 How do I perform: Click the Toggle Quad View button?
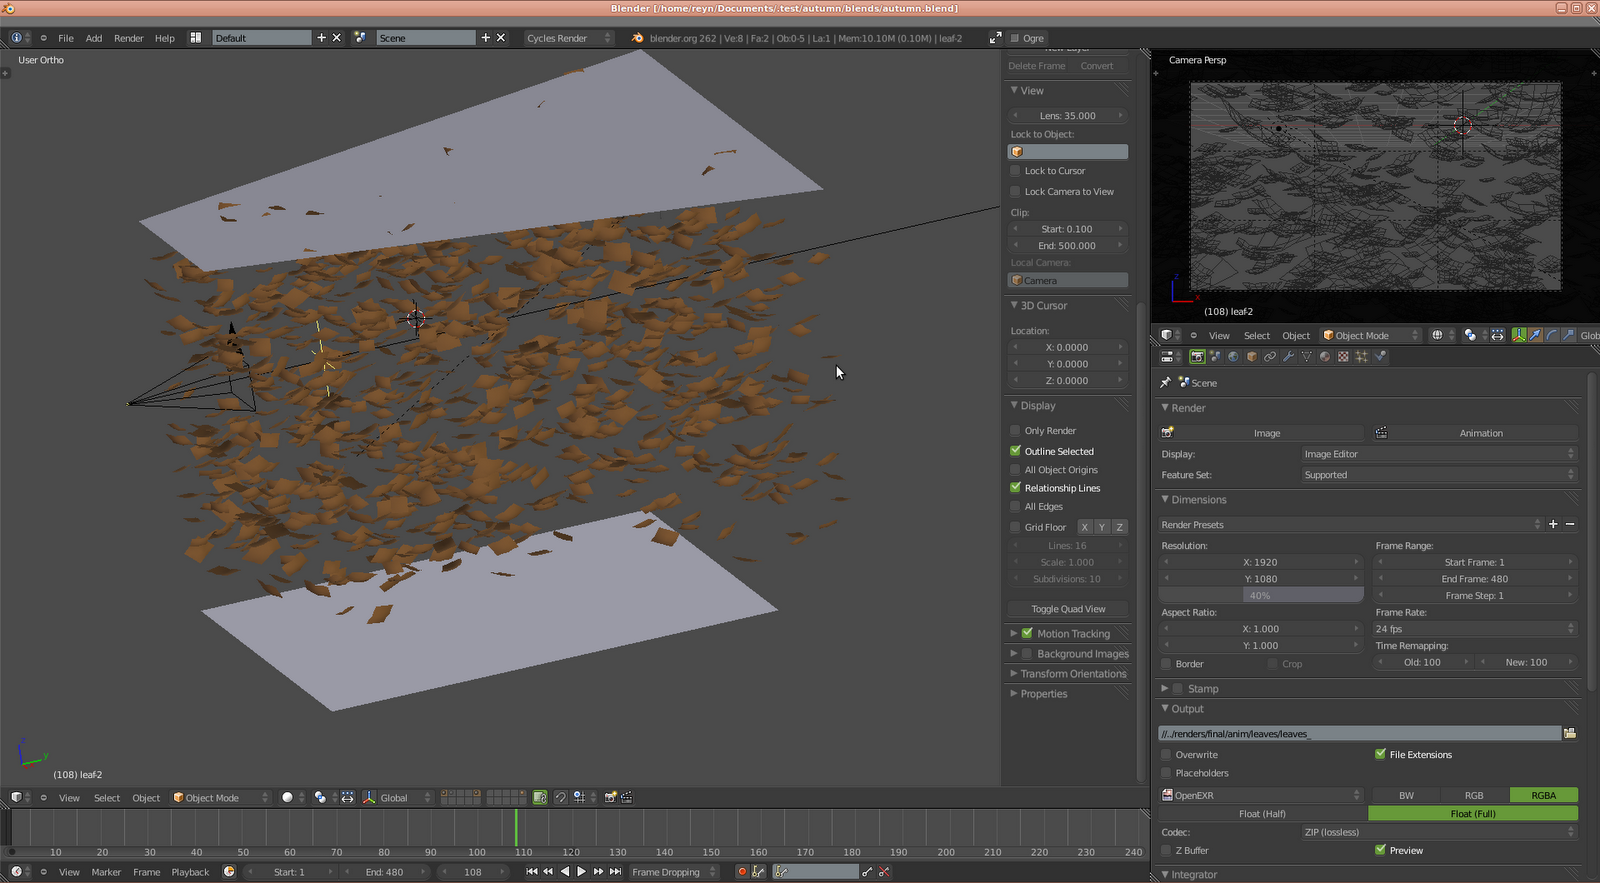1068,609
